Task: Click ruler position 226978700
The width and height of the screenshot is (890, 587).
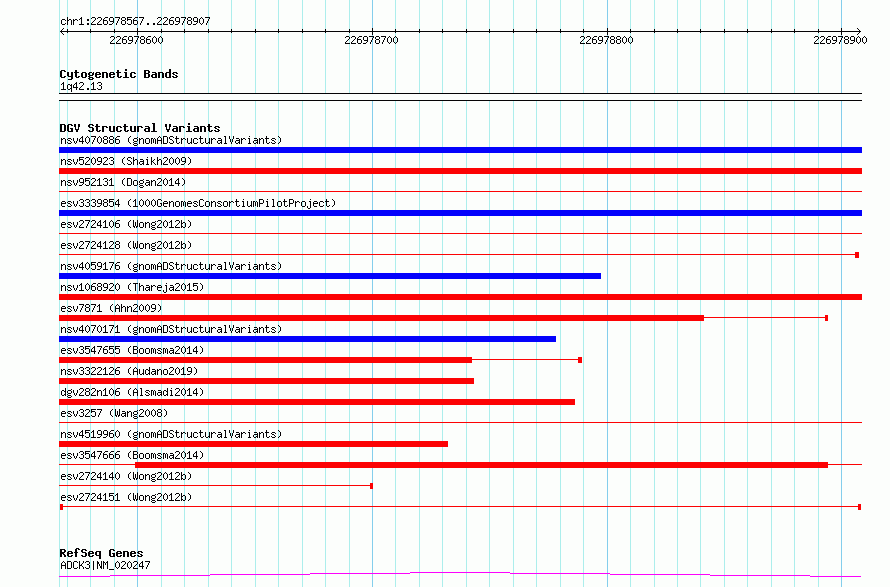Action: pos(371,40)
